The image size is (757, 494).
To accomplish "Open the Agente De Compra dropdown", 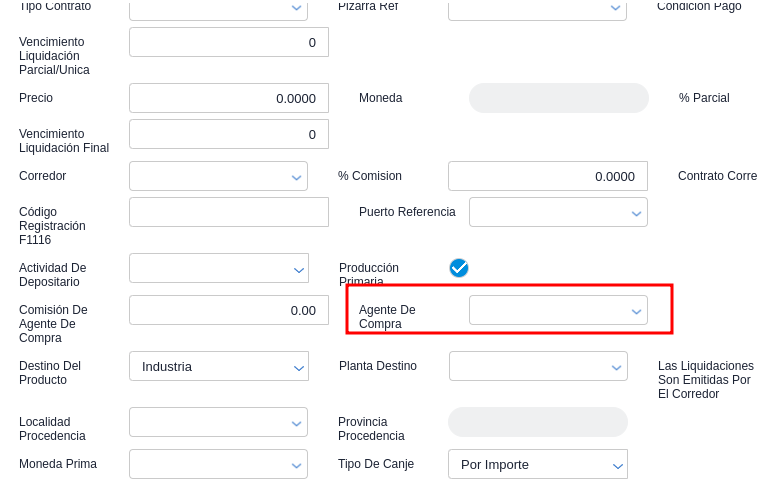I will pyautogui.click(x=558, y=310).
